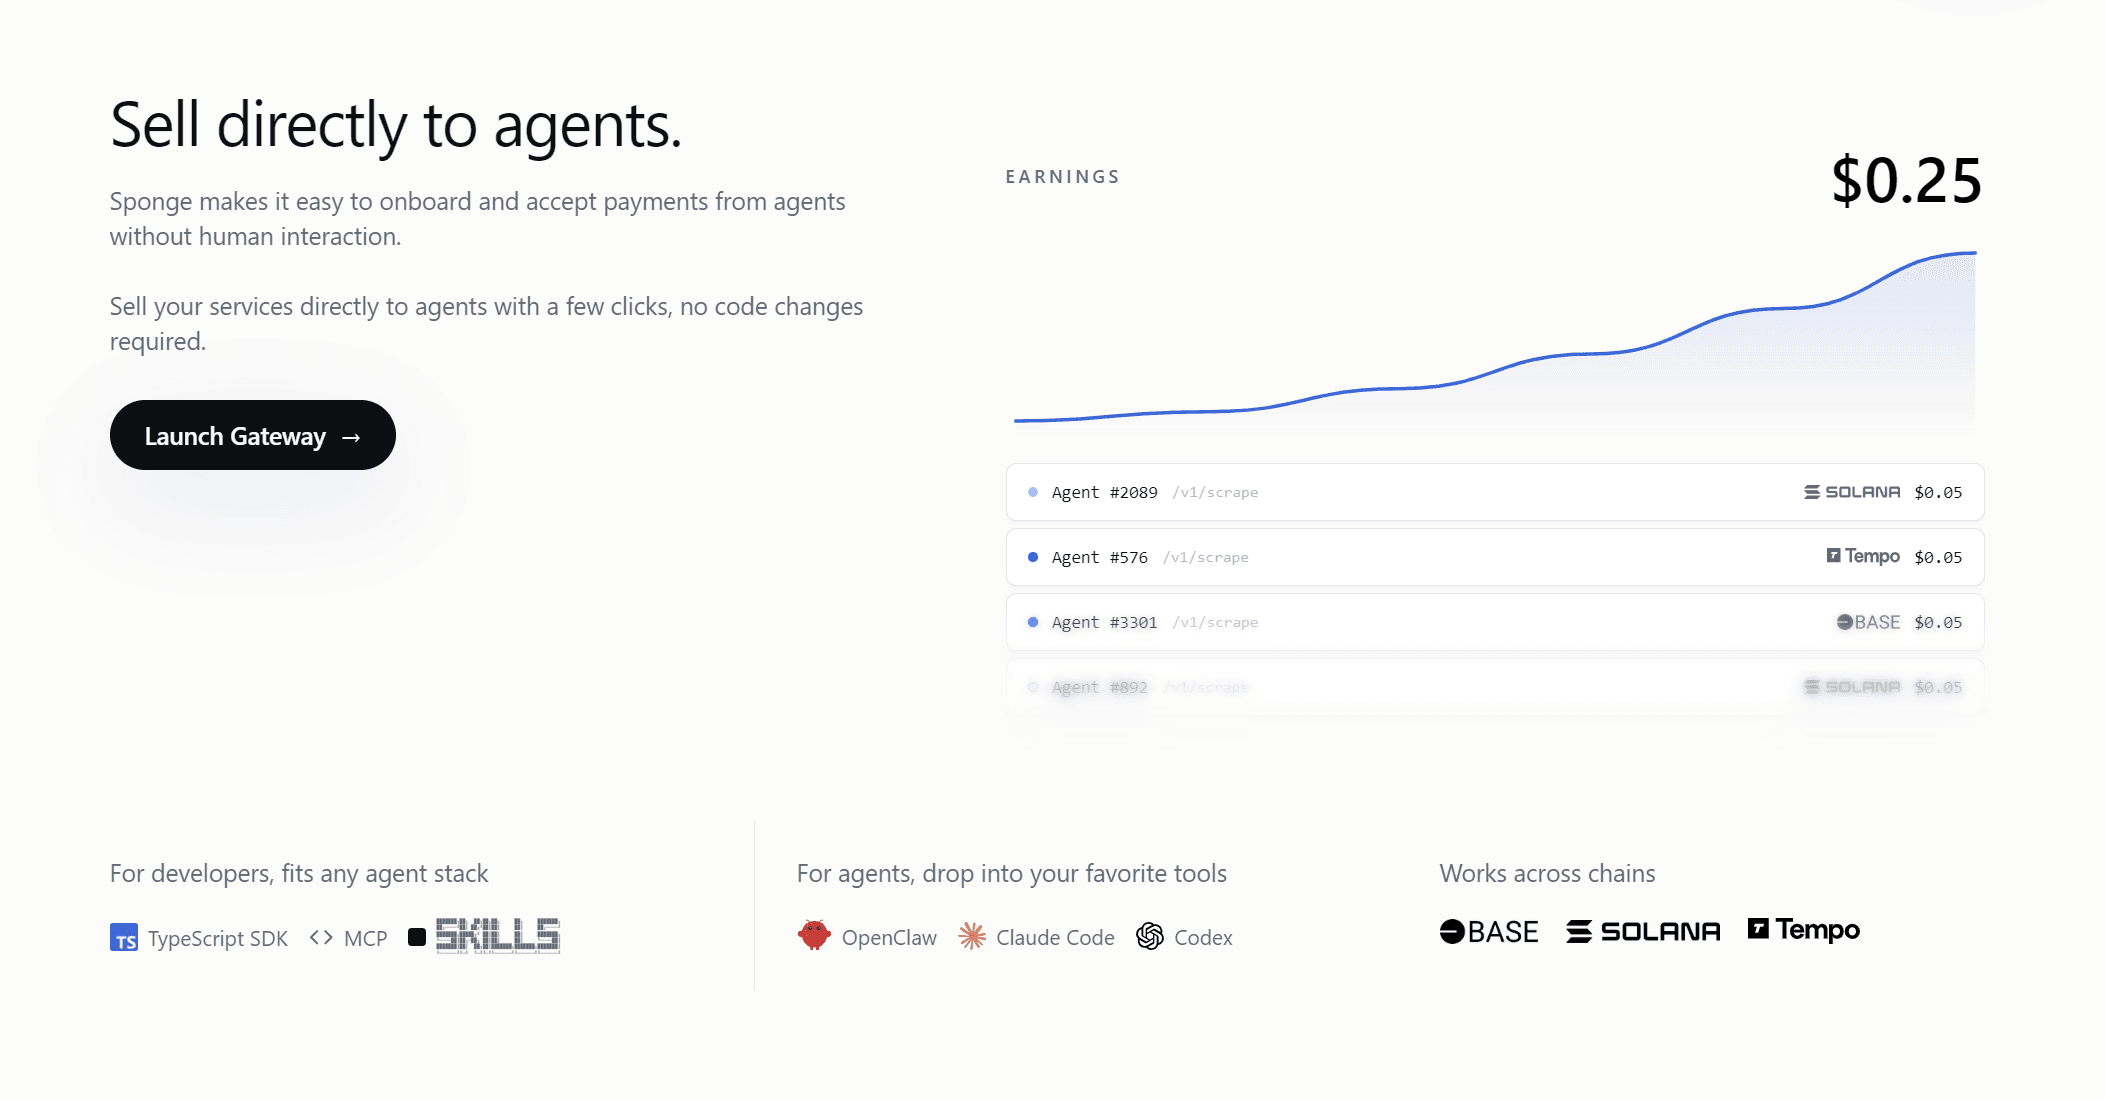Screen dimensions: 2105x1099
Task: Click the SOLANA badge in Agent #2089 row
Action: pos(1852,492)
